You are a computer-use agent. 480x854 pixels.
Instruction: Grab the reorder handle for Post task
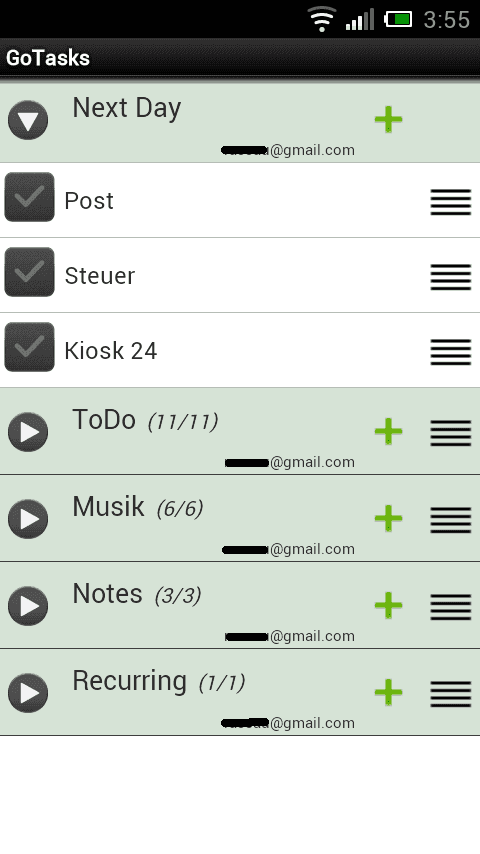[451, 202]
